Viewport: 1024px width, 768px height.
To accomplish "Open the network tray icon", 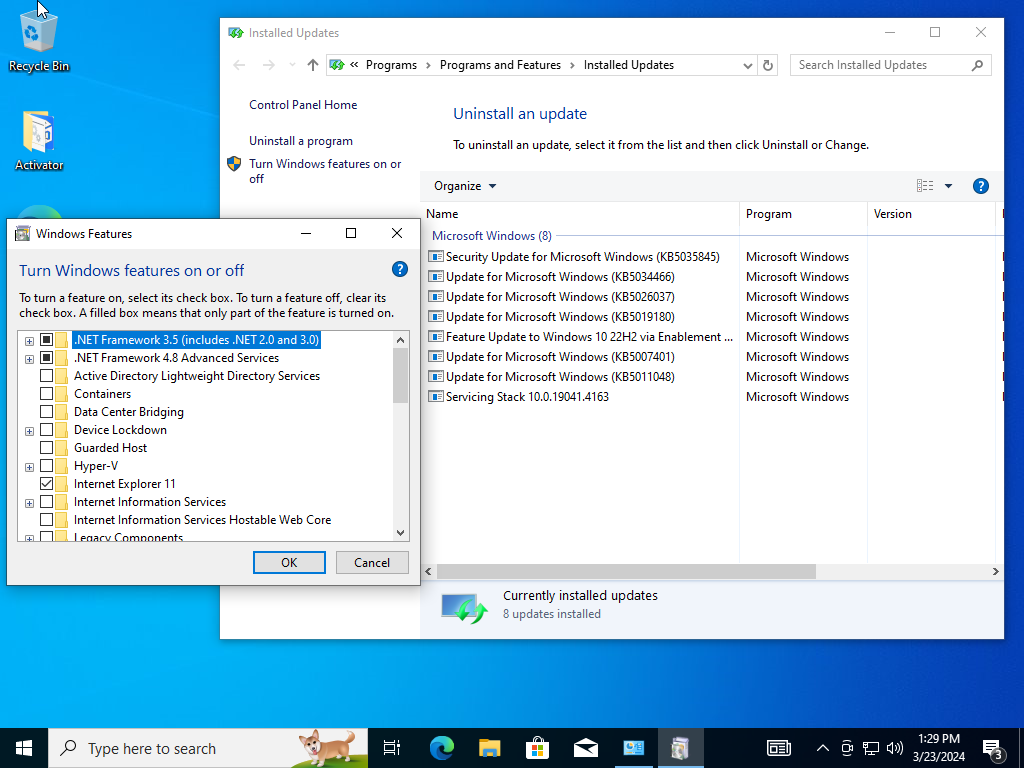I will [x=871, y=748].
